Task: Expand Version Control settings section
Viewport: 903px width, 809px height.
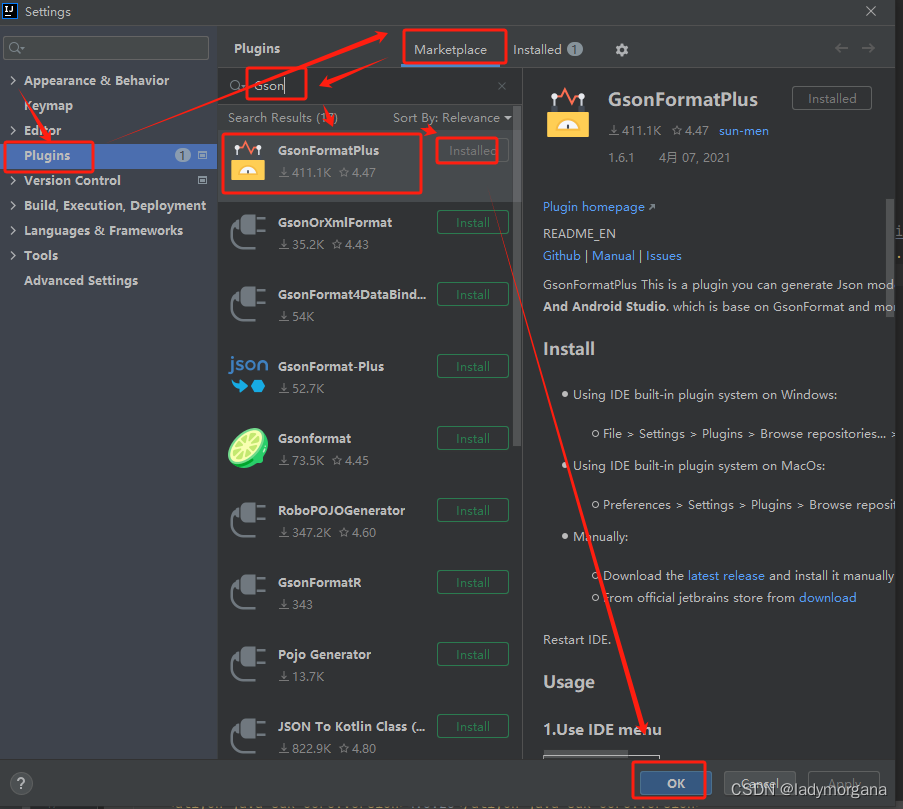Action: (13, 180)
